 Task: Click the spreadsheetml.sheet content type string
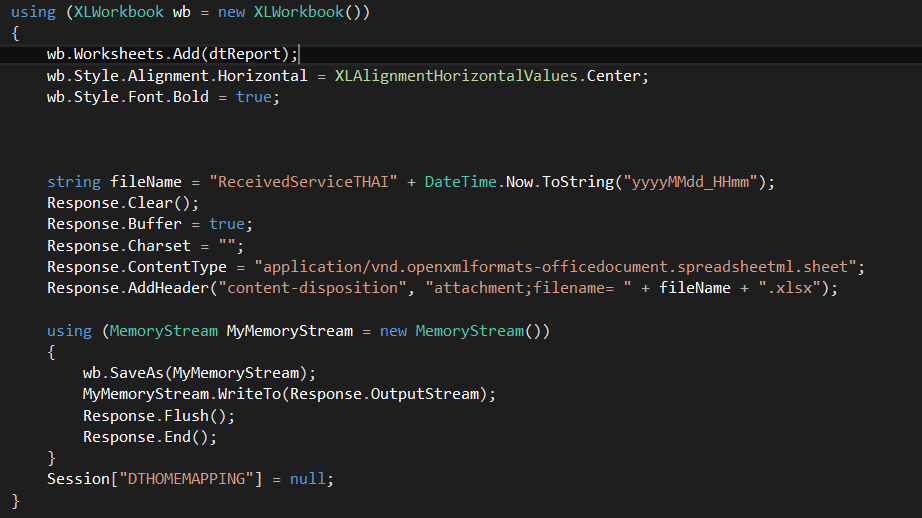[x=555, y=267]
